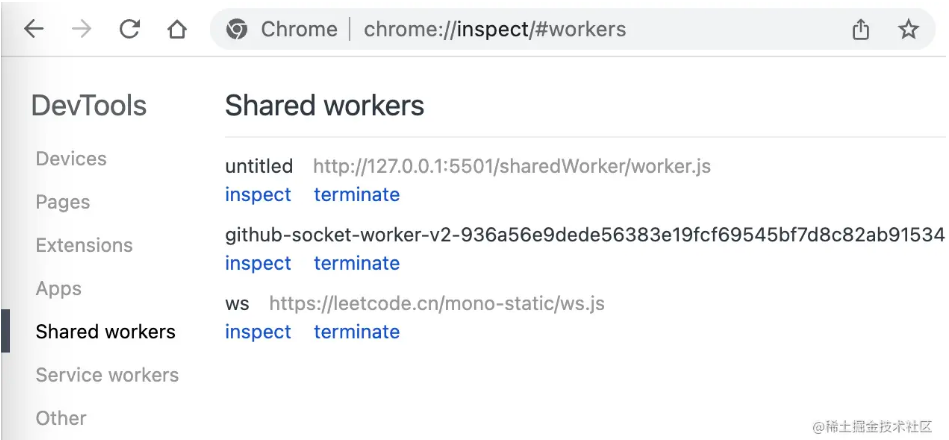The height and width of the screenshot is (440, 949).
Task: Inspect the untitled worker.js shared worker
Action: pos(258,195)
